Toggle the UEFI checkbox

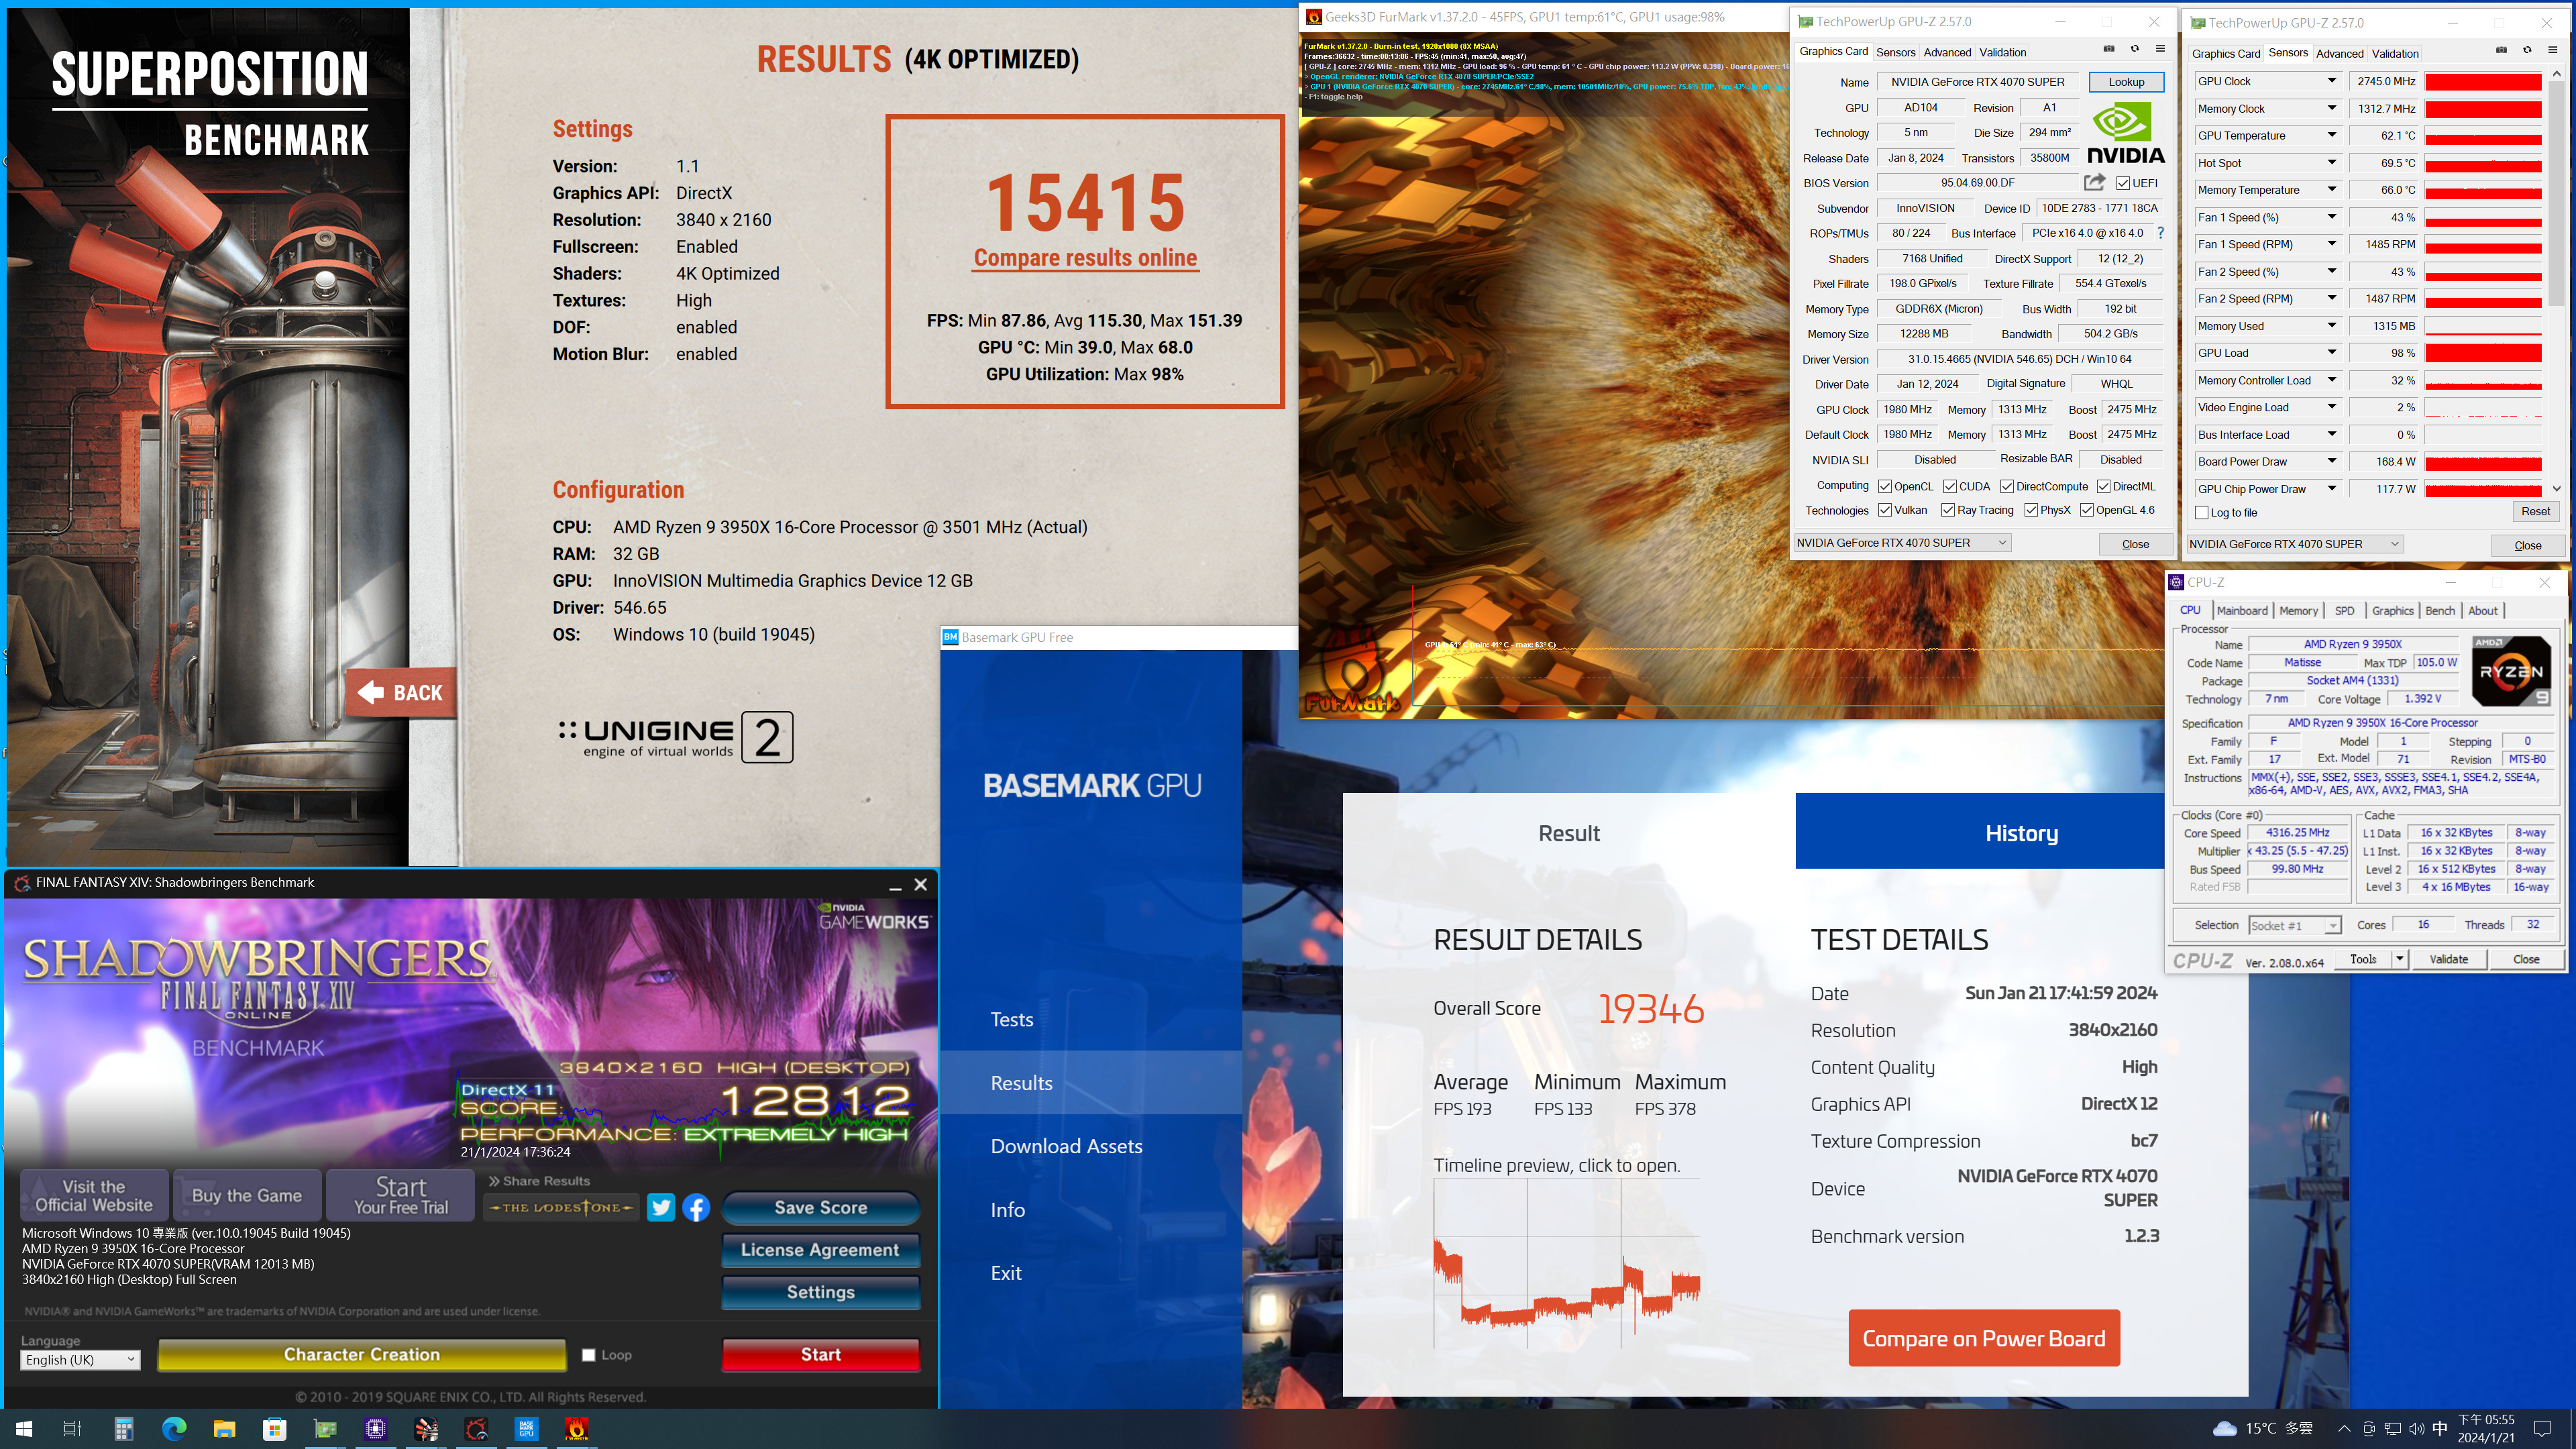click(x=2123, y=183)
